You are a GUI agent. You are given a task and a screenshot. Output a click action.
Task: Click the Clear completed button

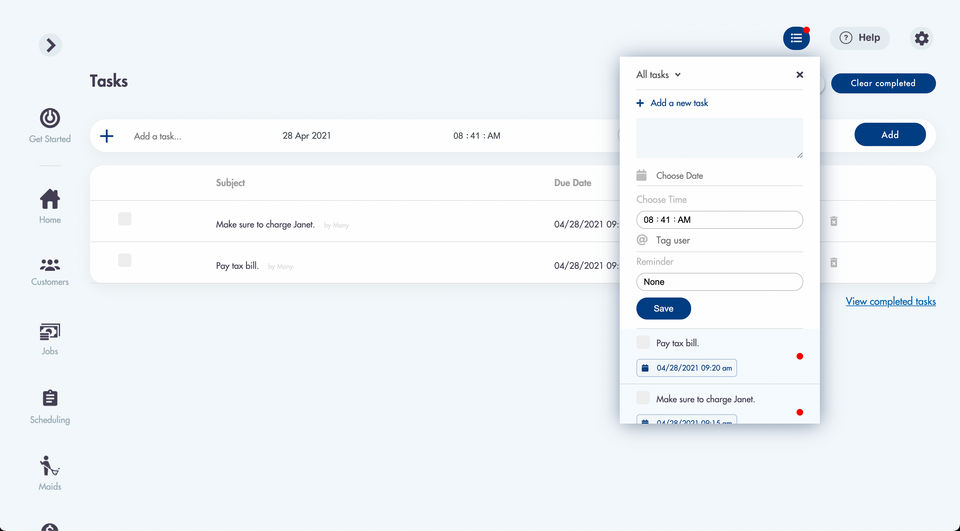pos(883,83)
